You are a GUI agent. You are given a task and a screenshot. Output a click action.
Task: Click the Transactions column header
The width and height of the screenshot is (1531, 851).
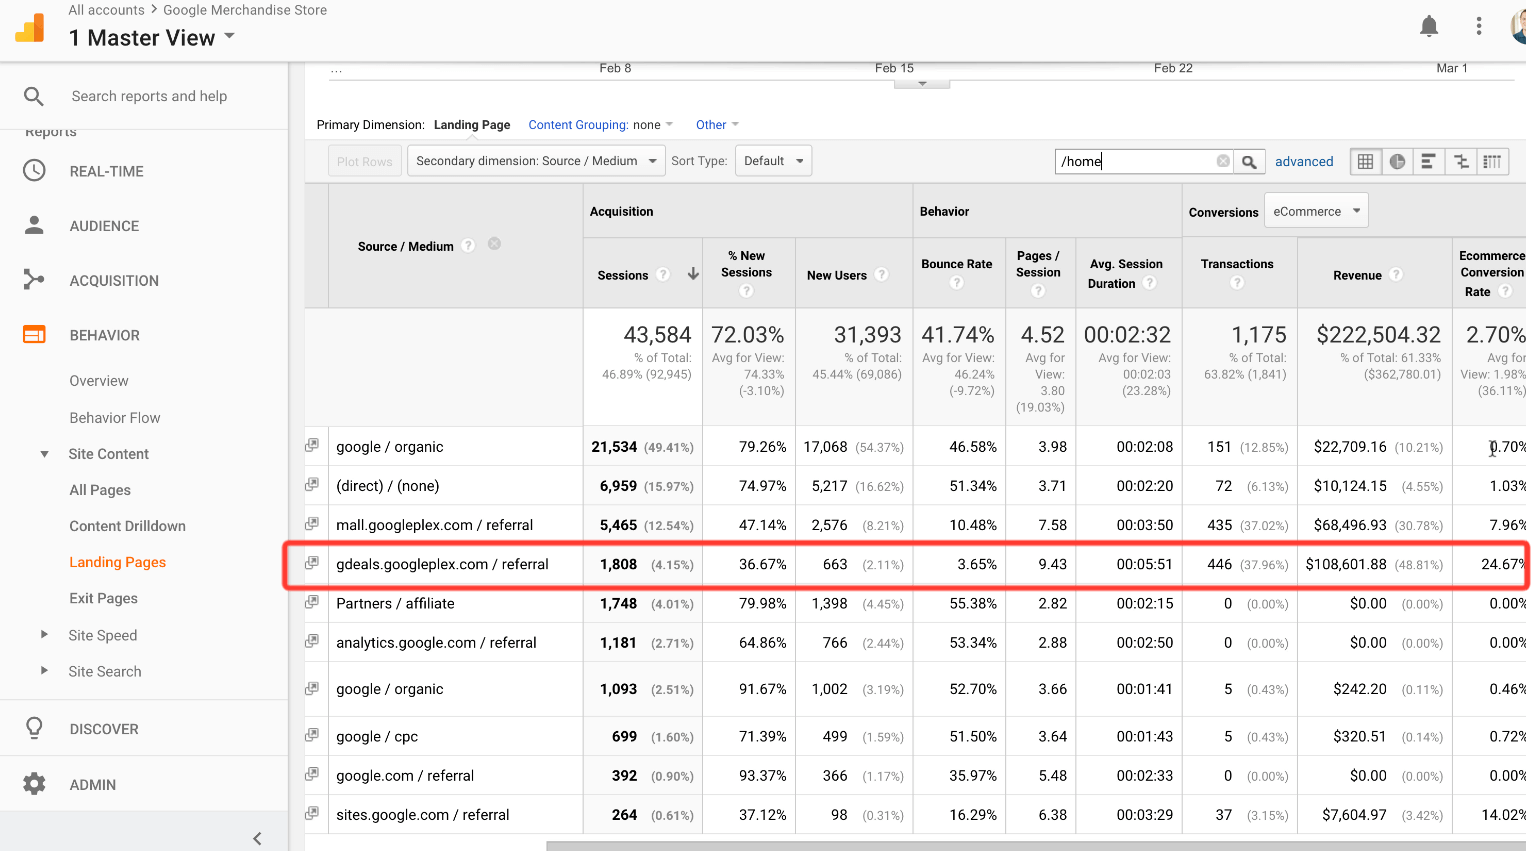1237,264
